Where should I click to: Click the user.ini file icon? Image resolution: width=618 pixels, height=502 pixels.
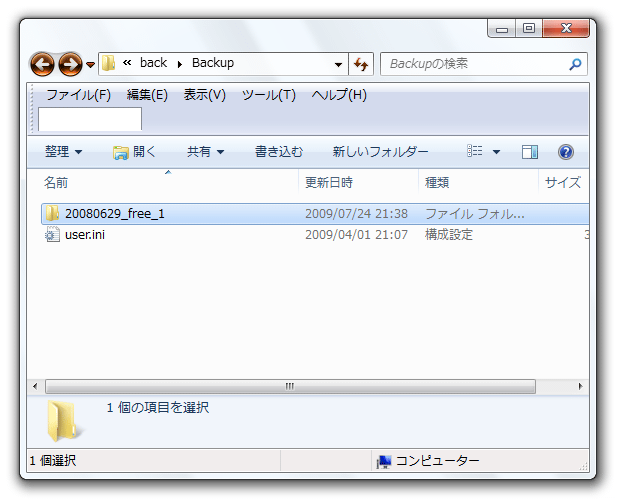pyautogui.click(x=52, y=235)
